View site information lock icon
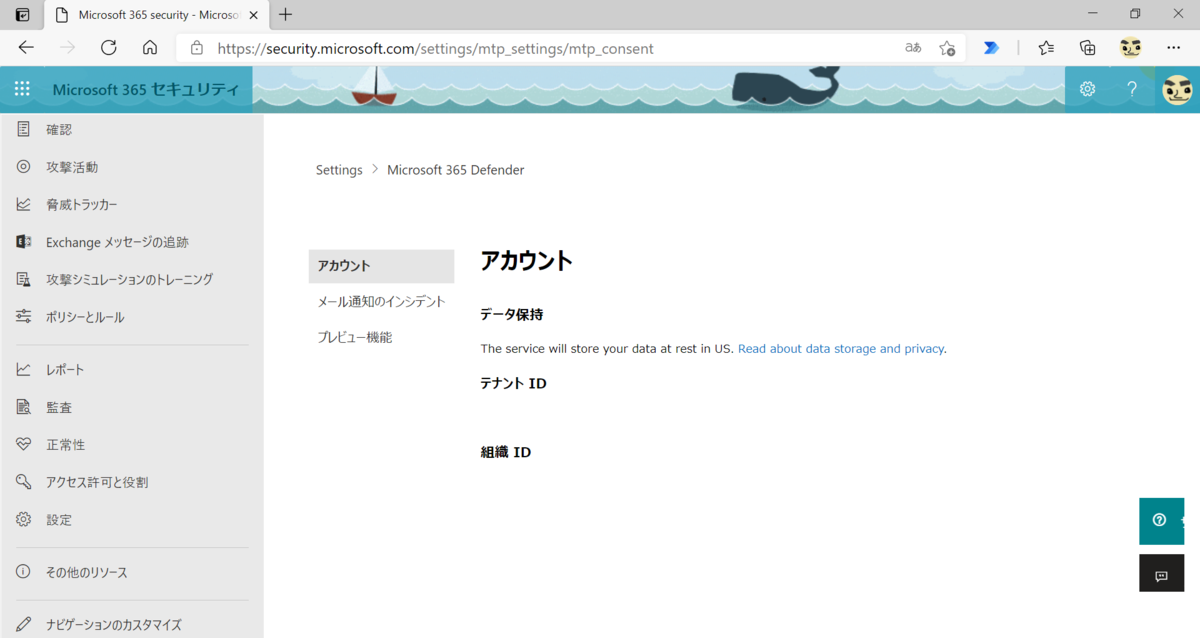Image resolution: width=1200 pixels, height=638 pixels. tap(197, 48)
